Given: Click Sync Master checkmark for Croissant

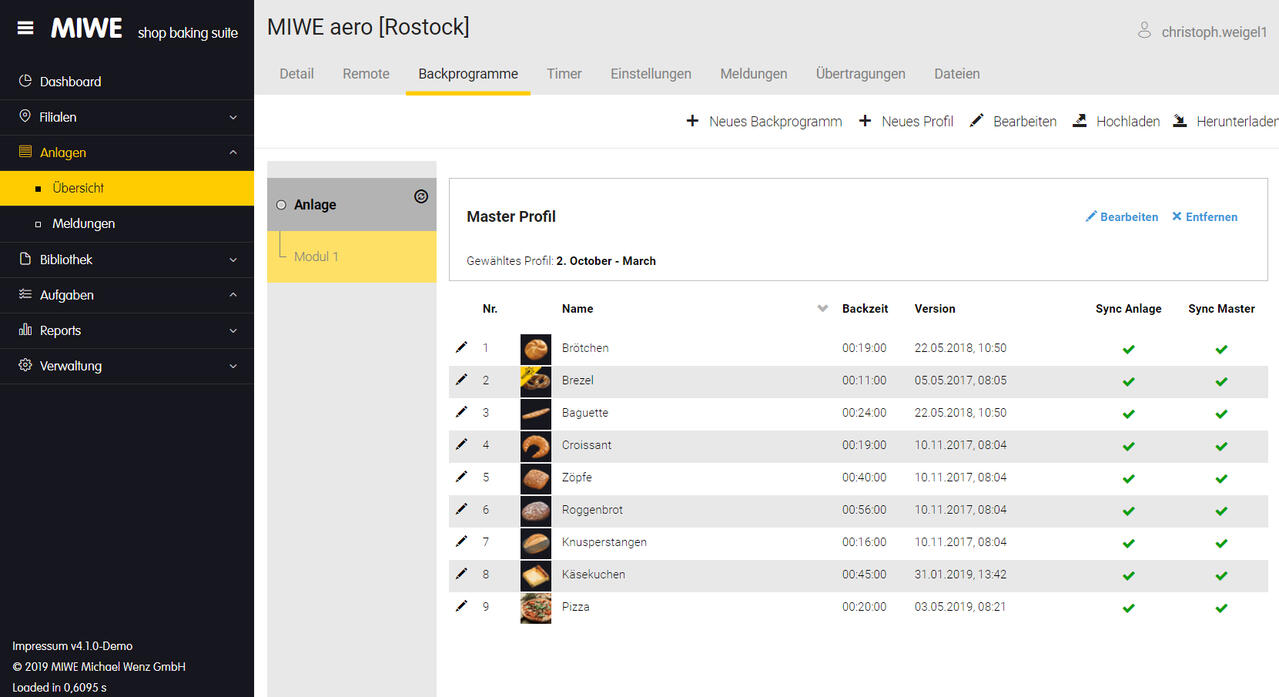Looking at the screenshot, I should click(x=1222, y=446).
